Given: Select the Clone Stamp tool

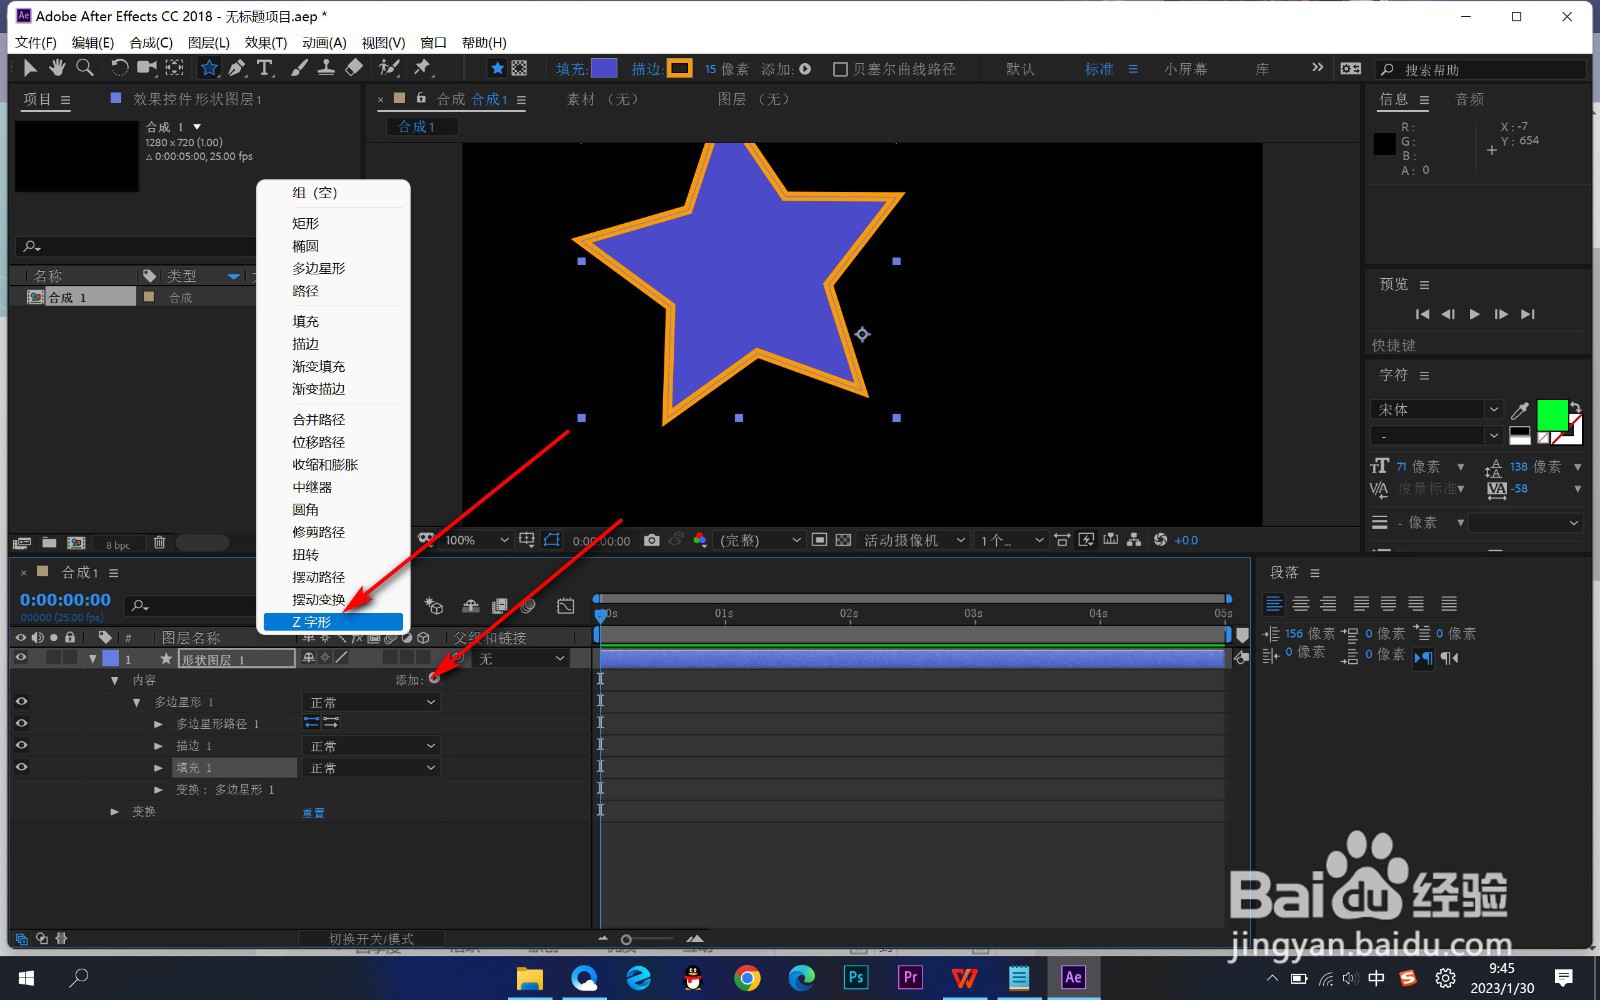Looking at the screenshot, I should [x=326, y=68].
